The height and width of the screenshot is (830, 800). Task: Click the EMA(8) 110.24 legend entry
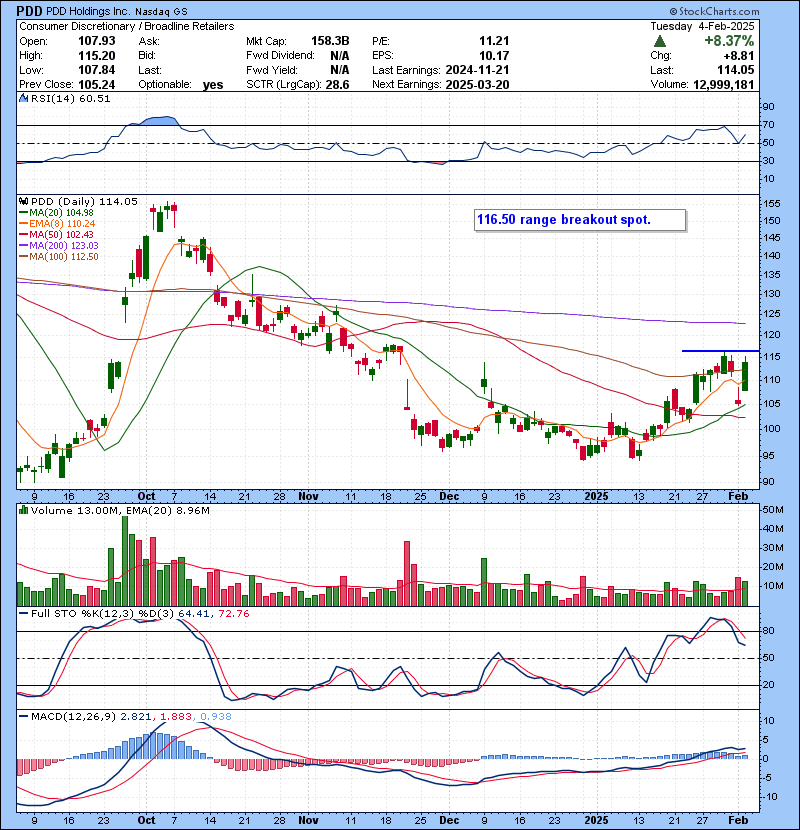click(57, 224)
